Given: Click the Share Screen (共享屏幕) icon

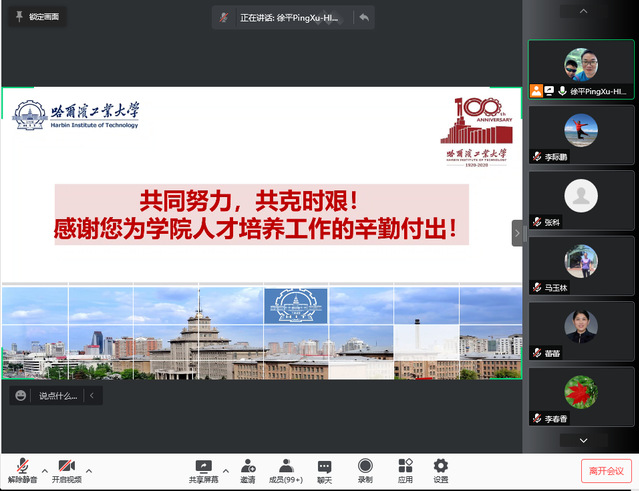Looking at the screenshot, I should click(x=204, y=468).
